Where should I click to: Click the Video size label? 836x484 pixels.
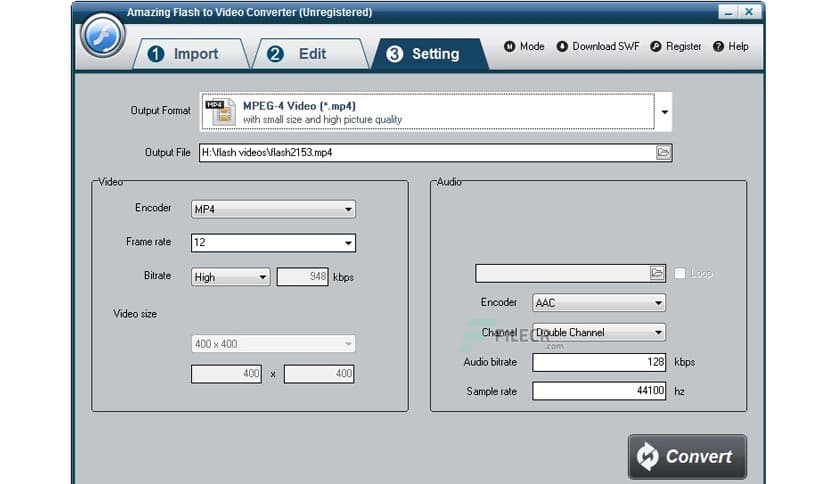(135, 314)
